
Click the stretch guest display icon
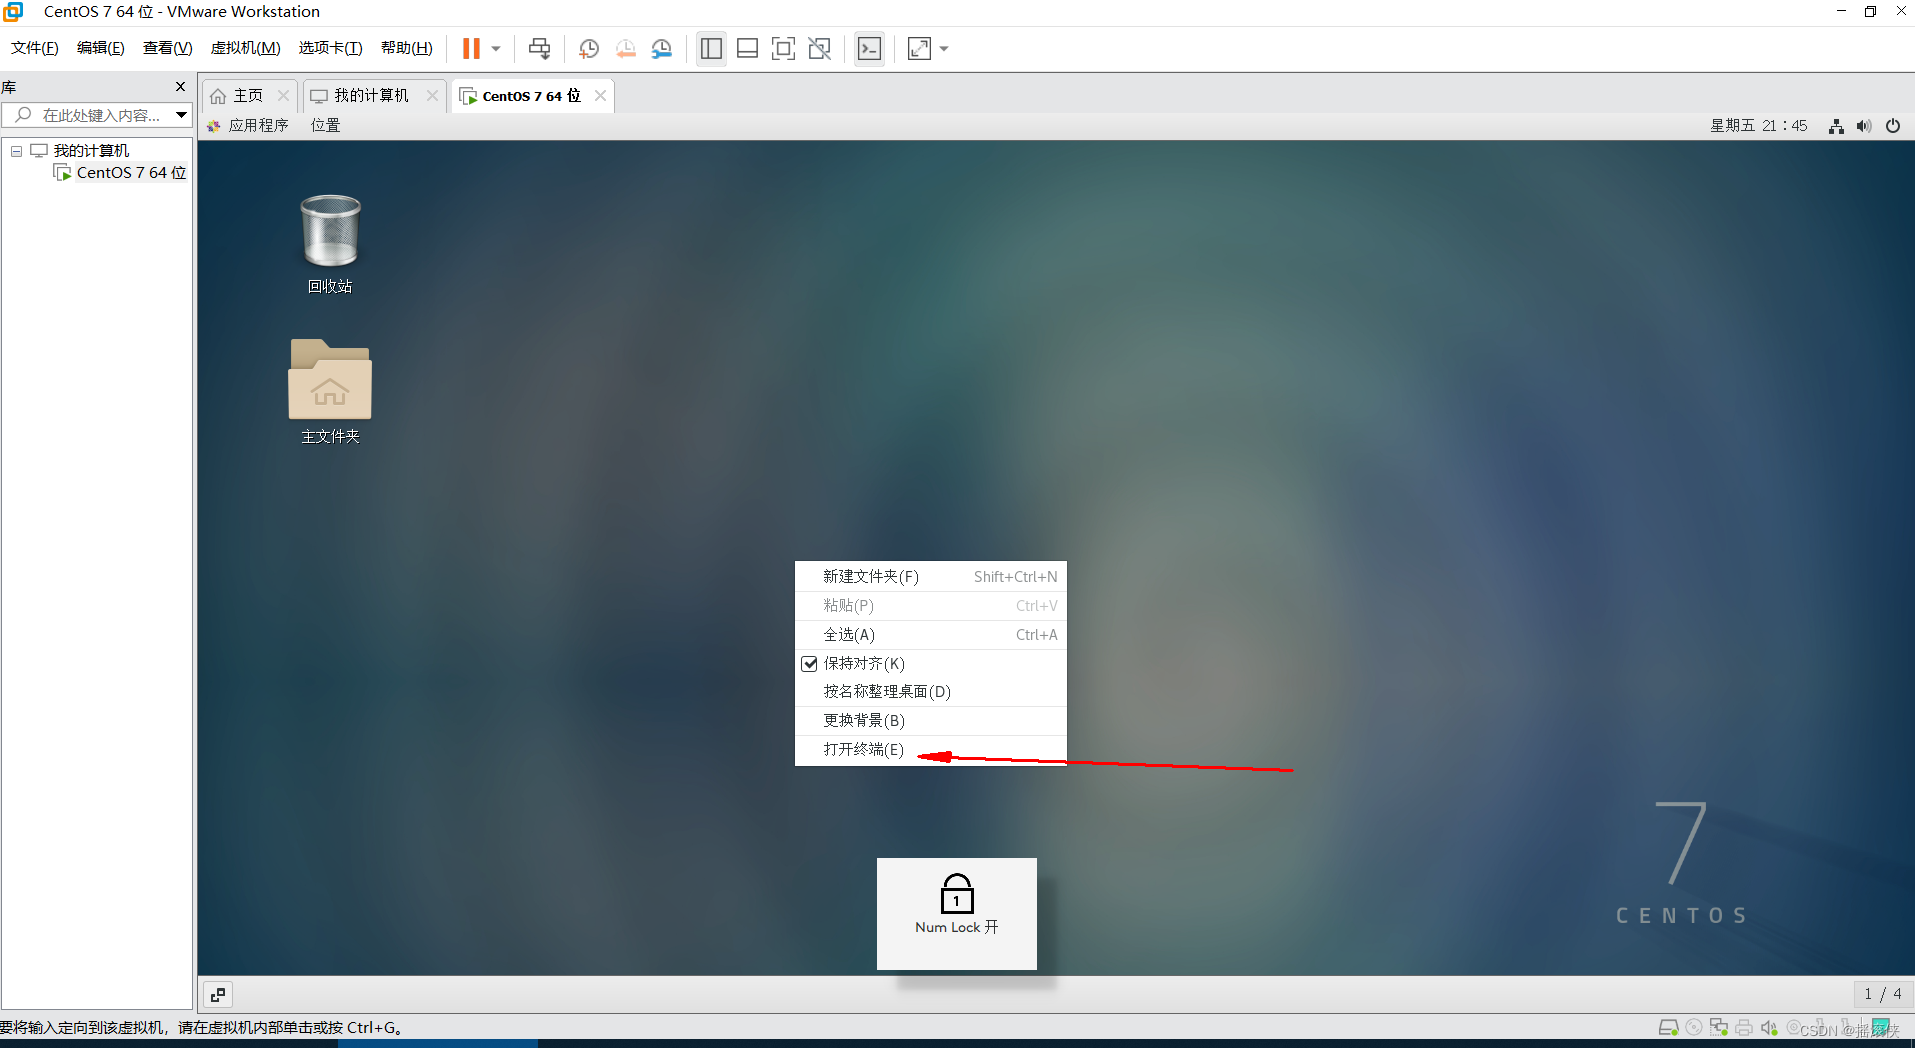click(x=919, y=48)
